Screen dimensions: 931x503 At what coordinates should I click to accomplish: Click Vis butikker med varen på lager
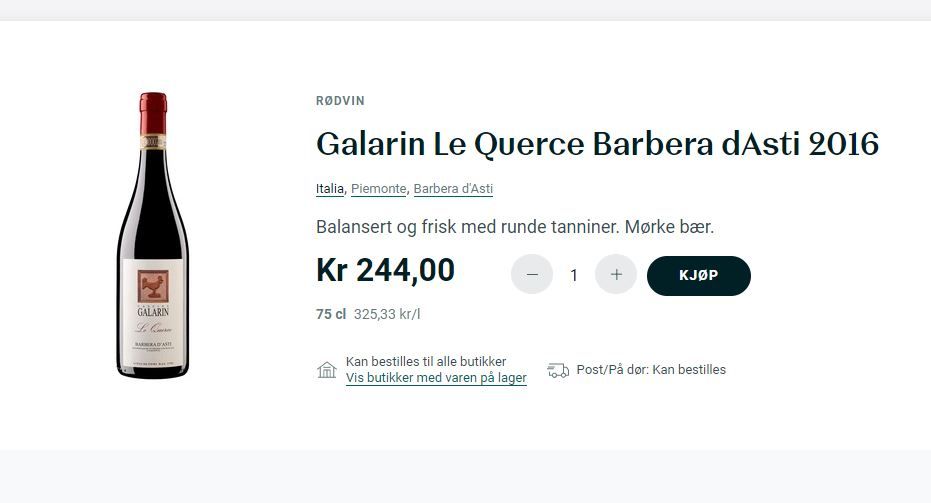(436, 378)
